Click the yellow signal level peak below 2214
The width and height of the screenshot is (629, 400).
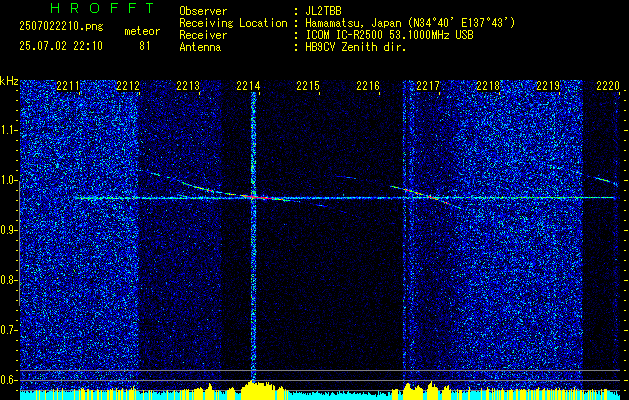(259, 390)
